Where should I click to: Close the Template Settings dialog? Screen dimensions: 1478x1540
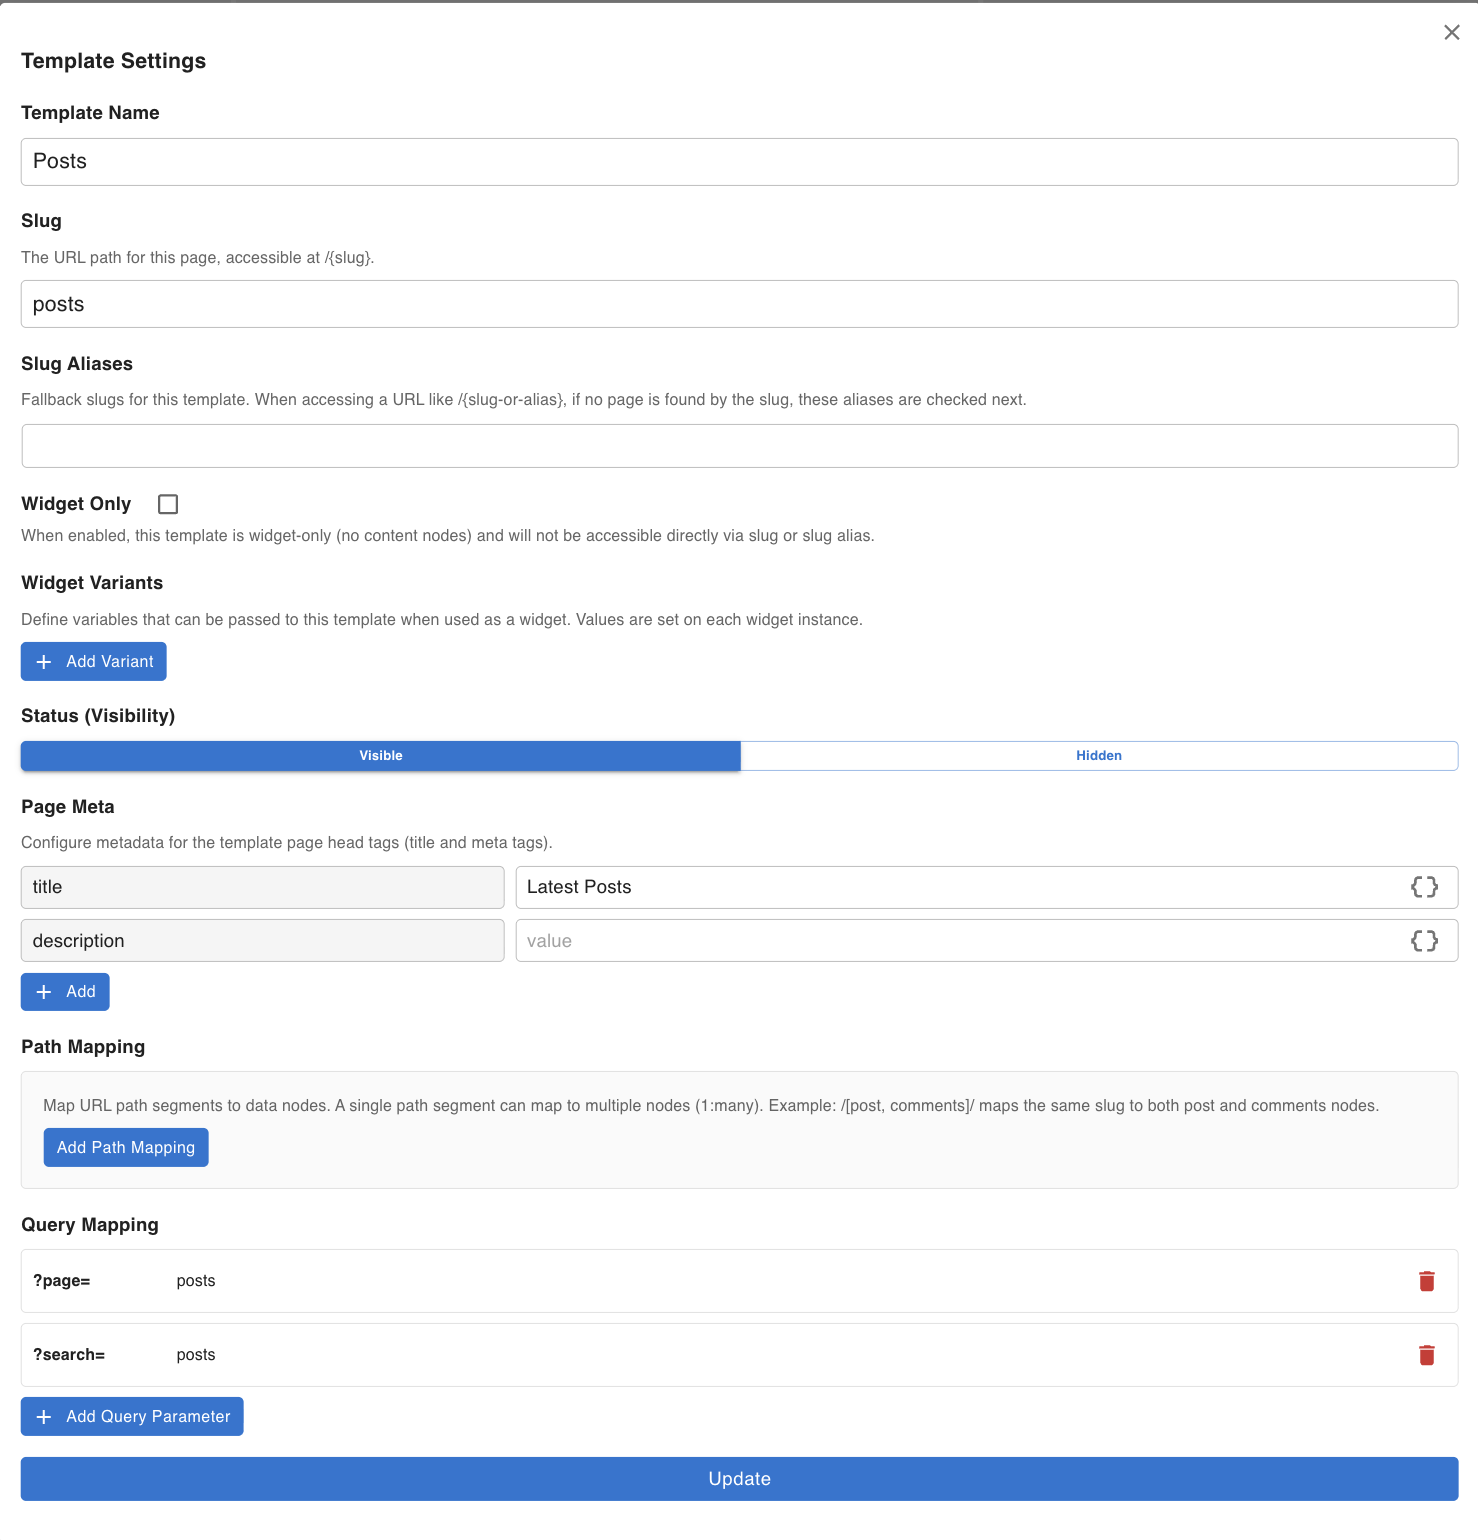coord(1451,33)
